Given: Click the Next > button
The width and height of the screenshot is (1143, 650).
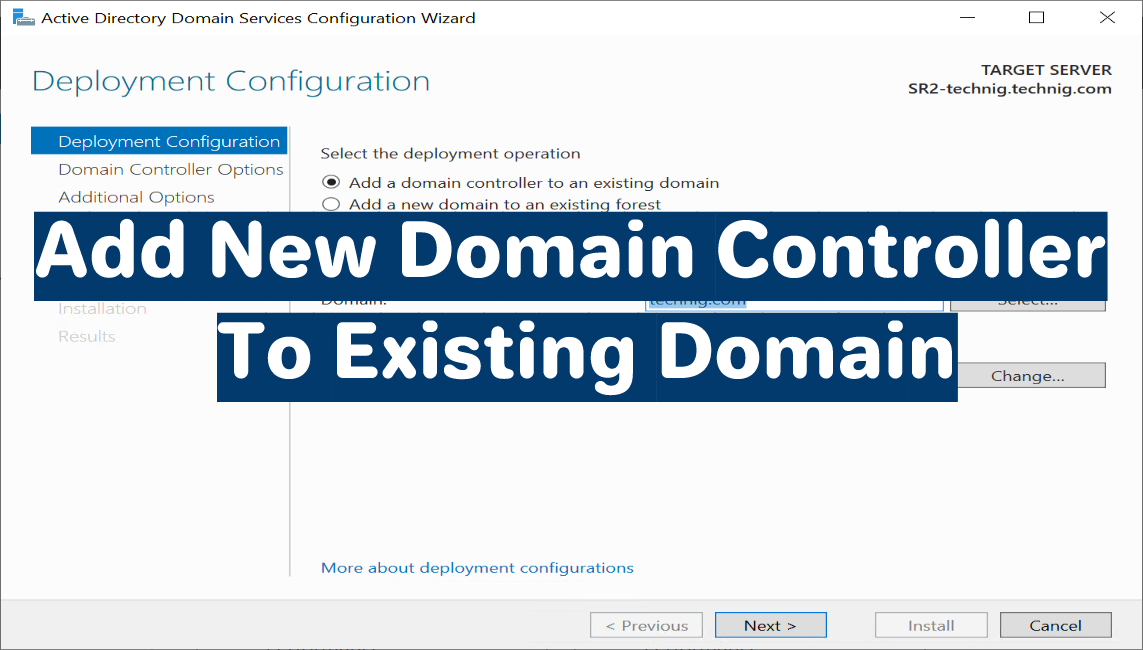Looking at the screenshot, I should (x=771, y=625).
